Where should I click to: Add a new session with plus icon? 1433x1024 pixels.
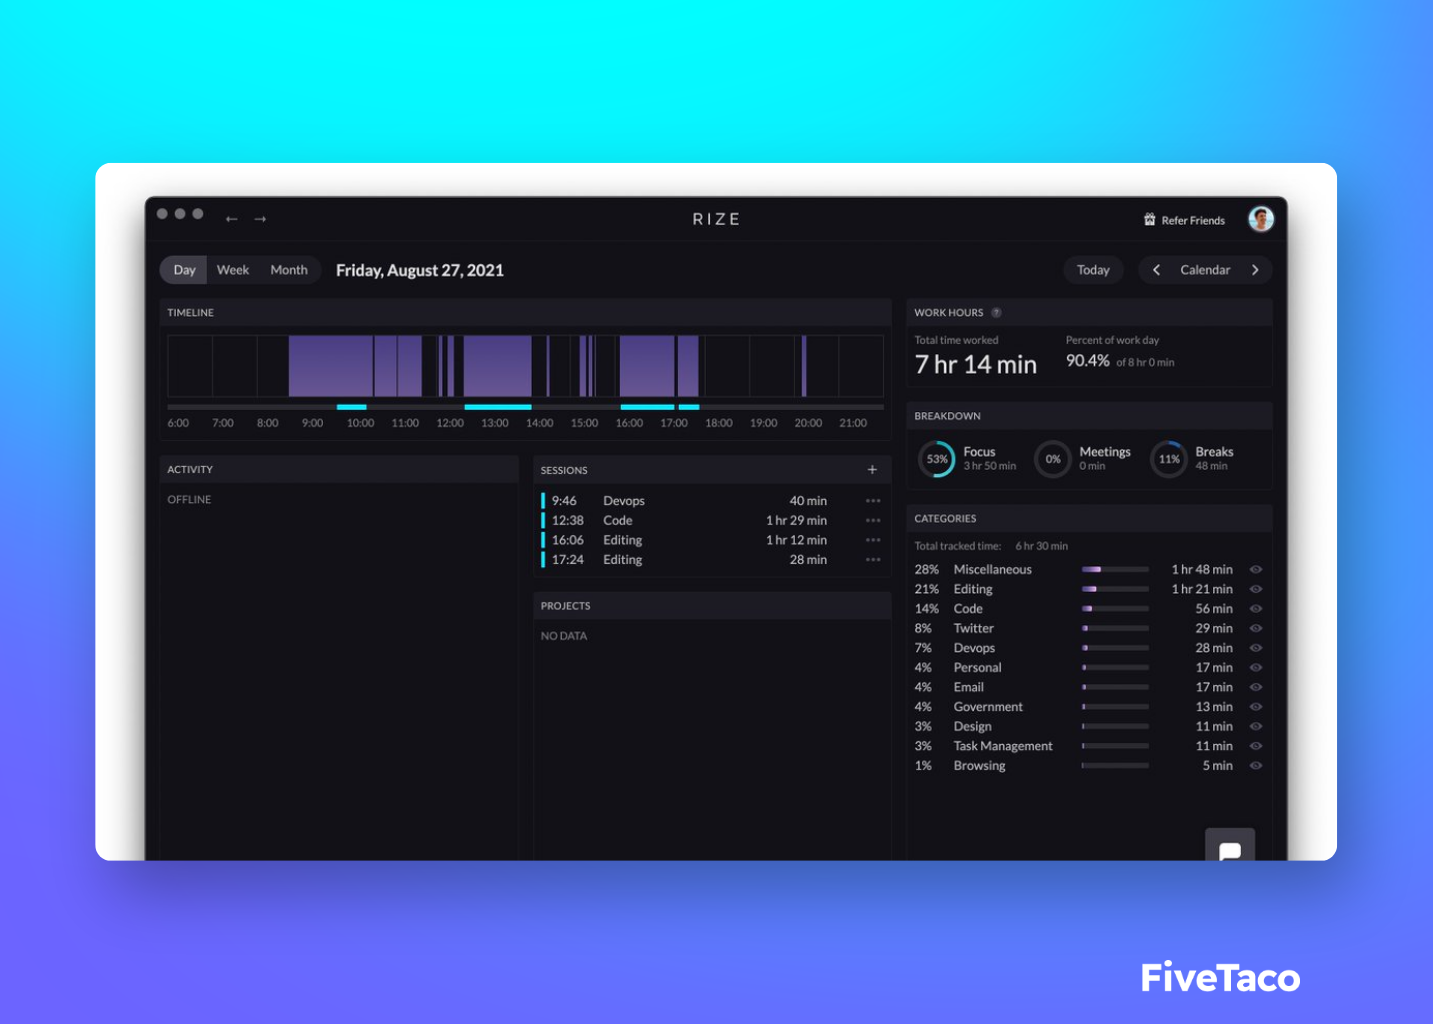[x=872, y=470]
